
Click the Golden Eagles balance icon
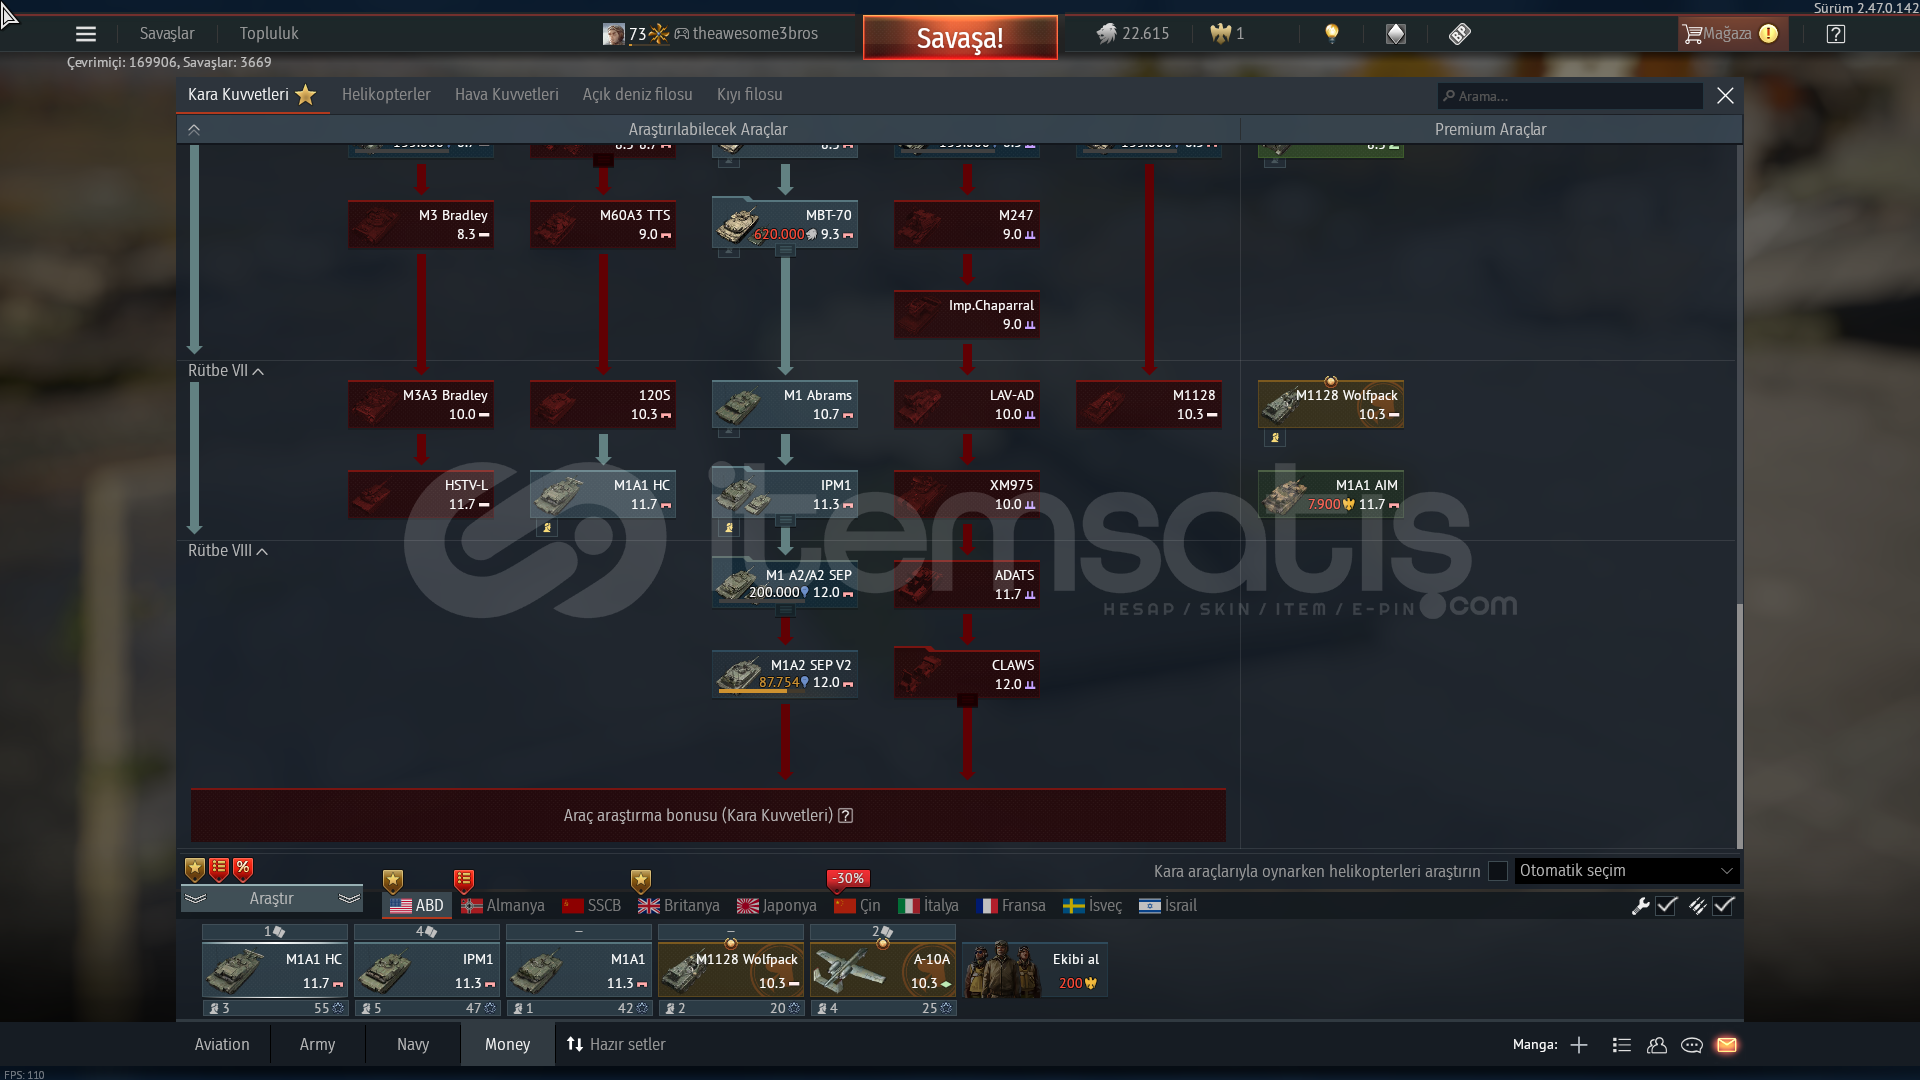[x=1220, y=34]
